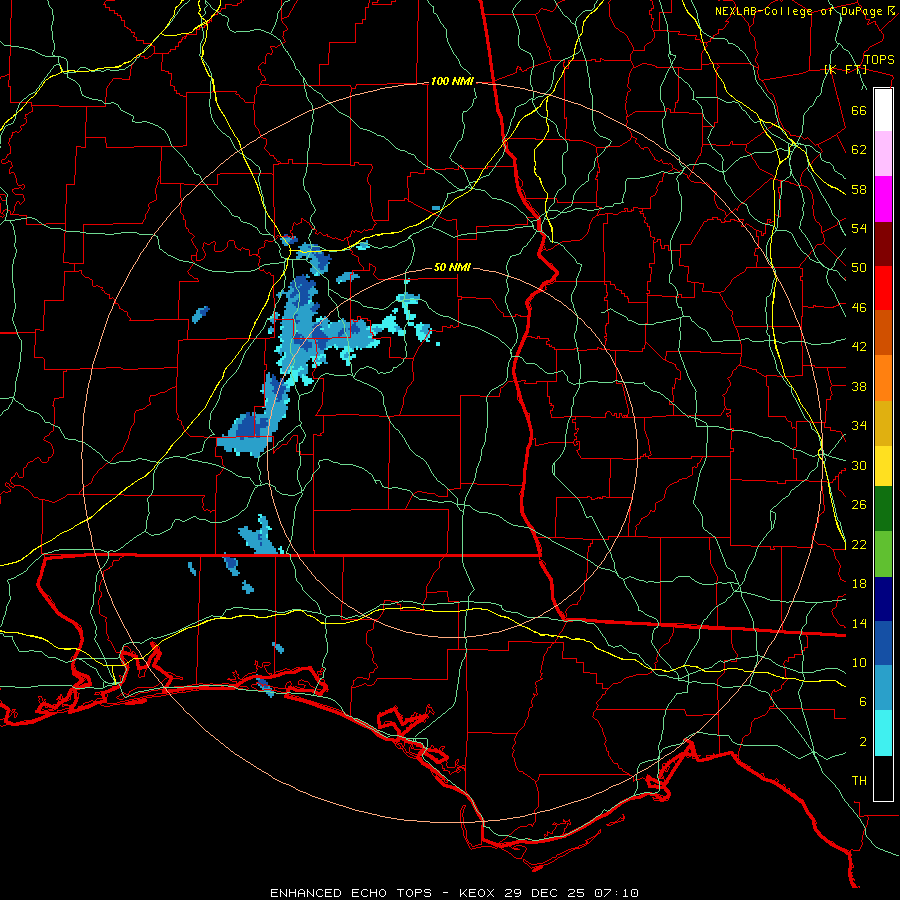Click the '18' legend value label
This screenshot has width=900, height=900.
pos(859,584)
